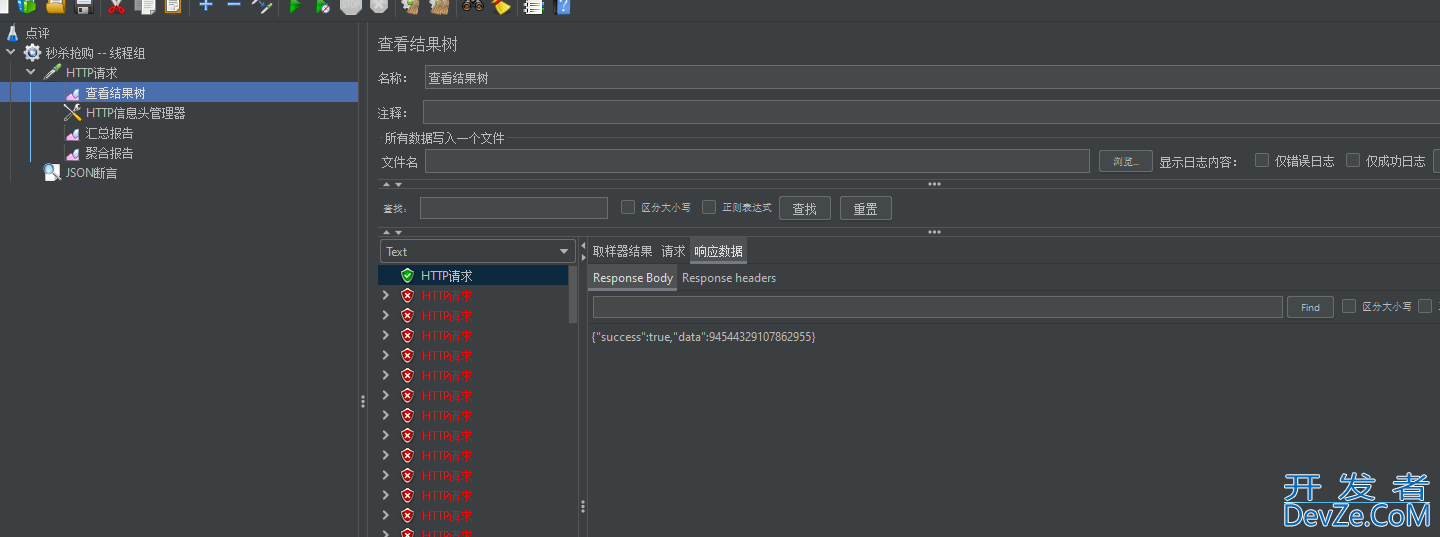Clear all results with the double broom icon
1440x537 pixels.
(439, 6)
